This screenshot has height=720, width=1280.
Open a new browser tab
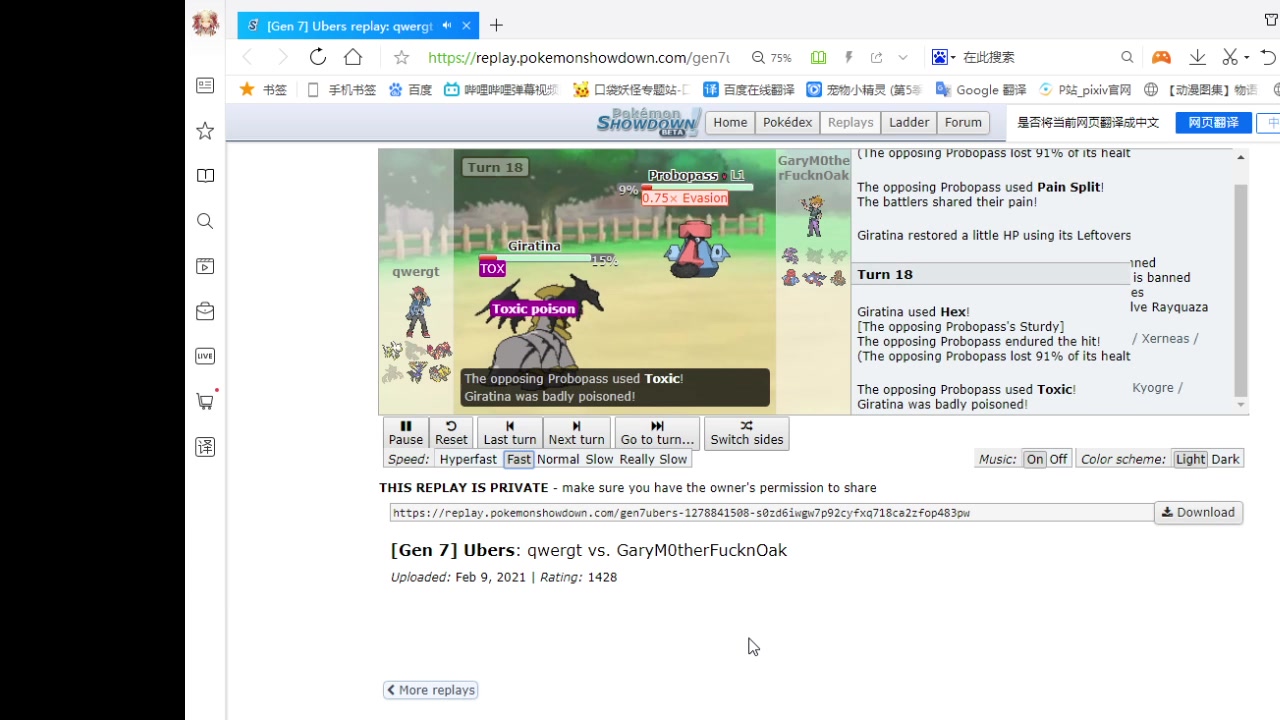496,25
